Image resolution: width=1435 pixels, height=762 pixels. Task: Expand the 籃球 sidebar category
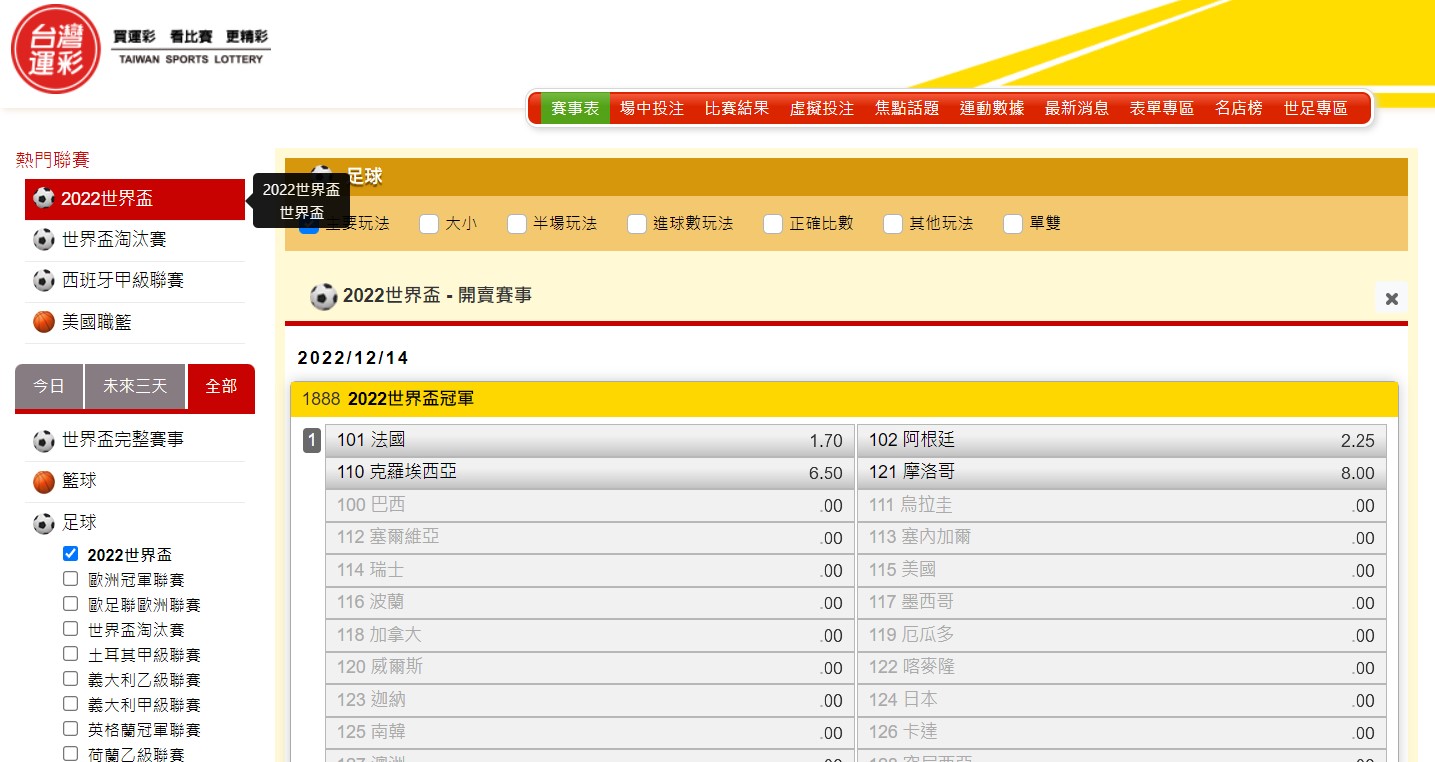80,482
